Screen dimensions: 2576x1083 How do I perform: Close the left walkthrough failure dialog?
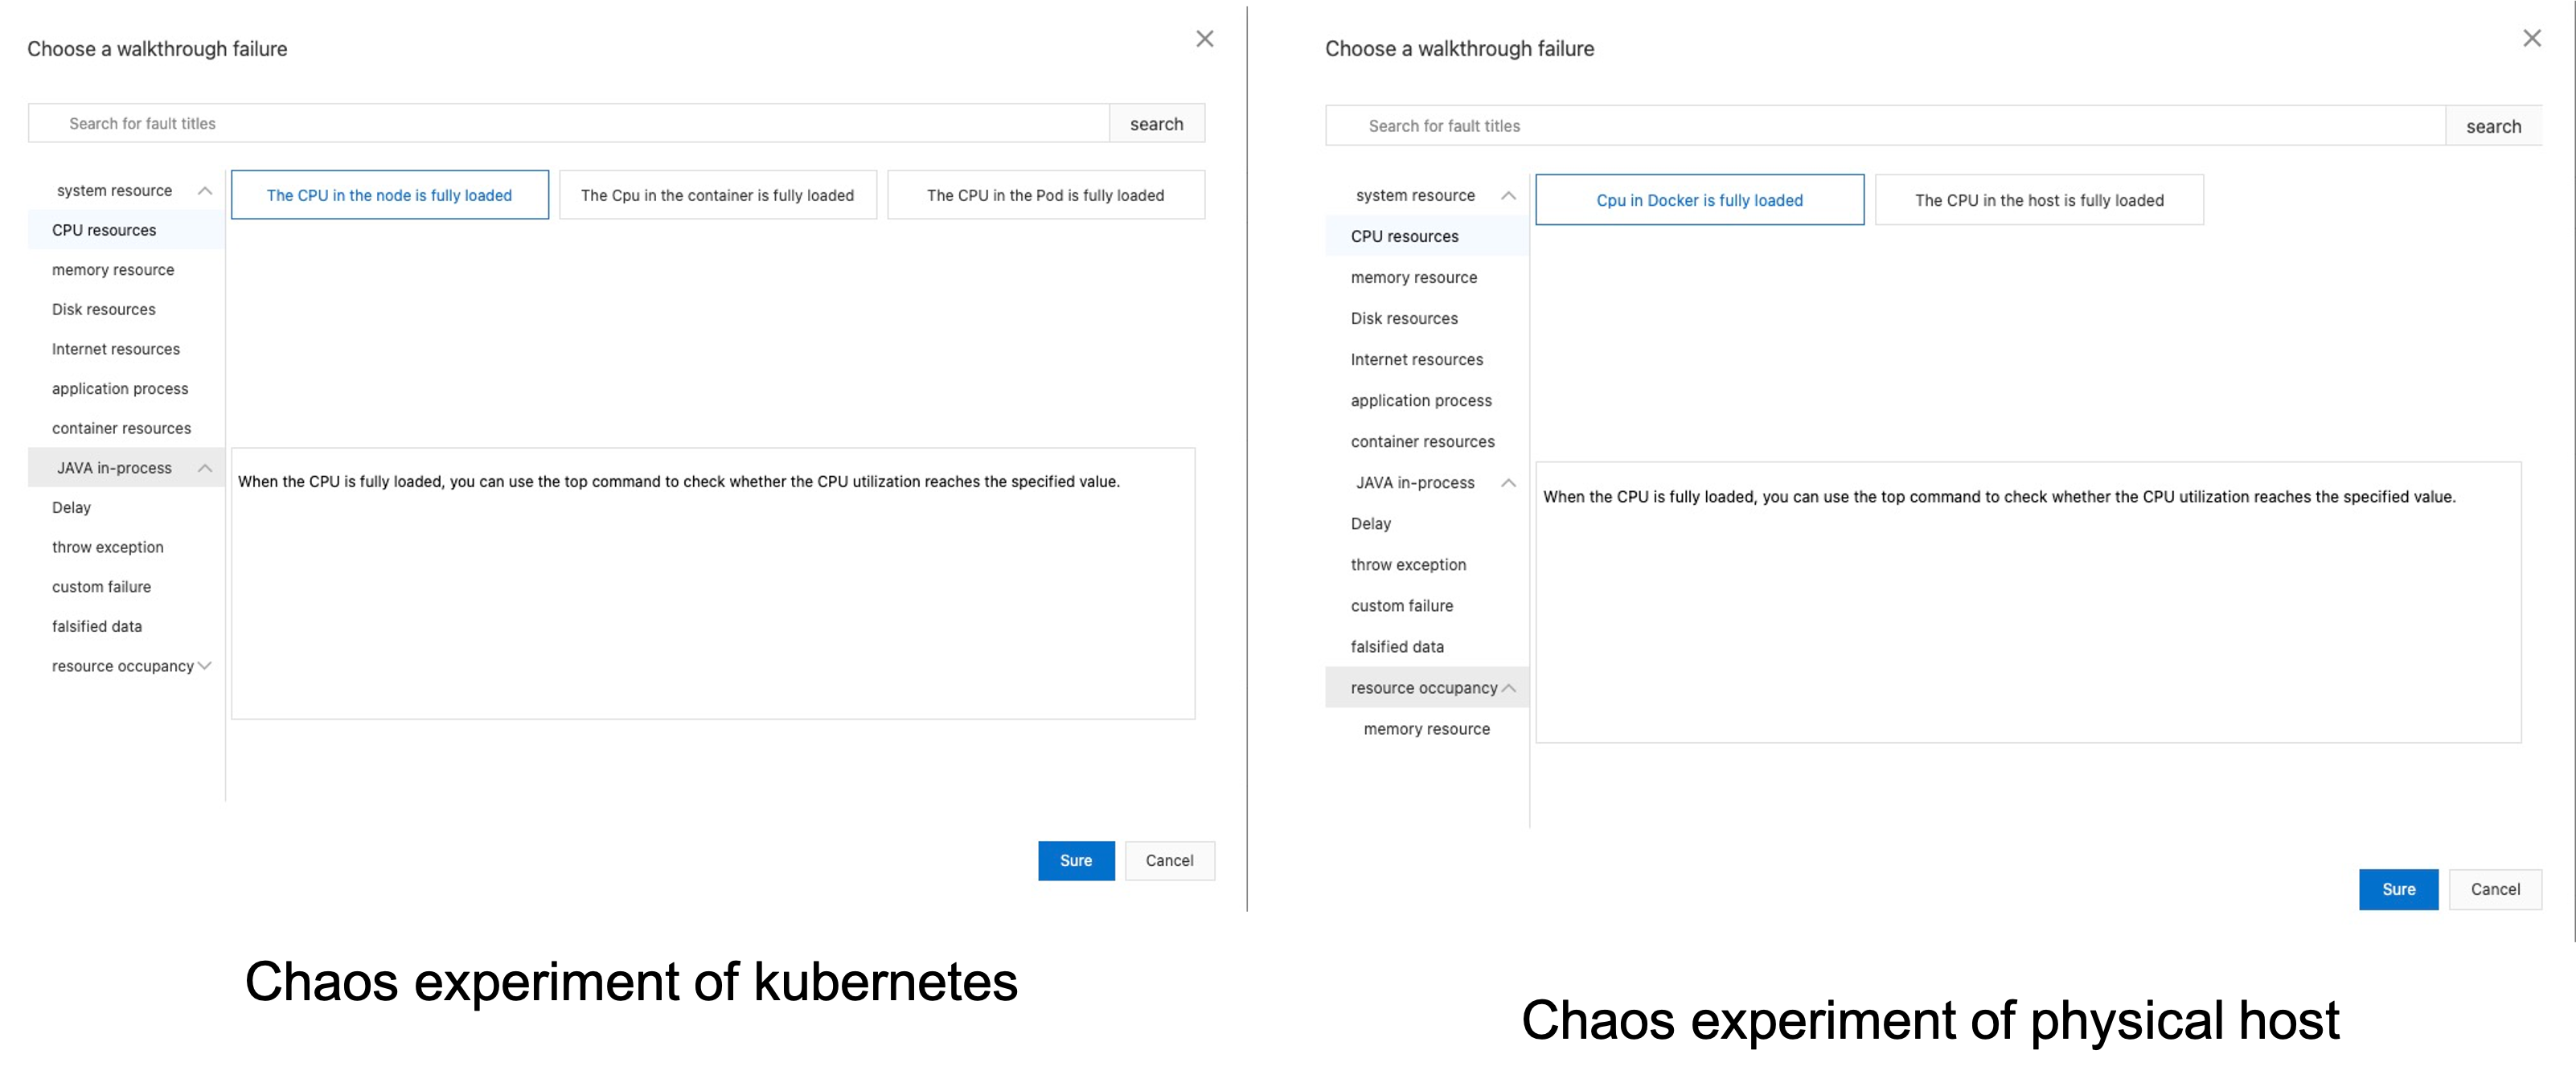tap(1204, 39)
